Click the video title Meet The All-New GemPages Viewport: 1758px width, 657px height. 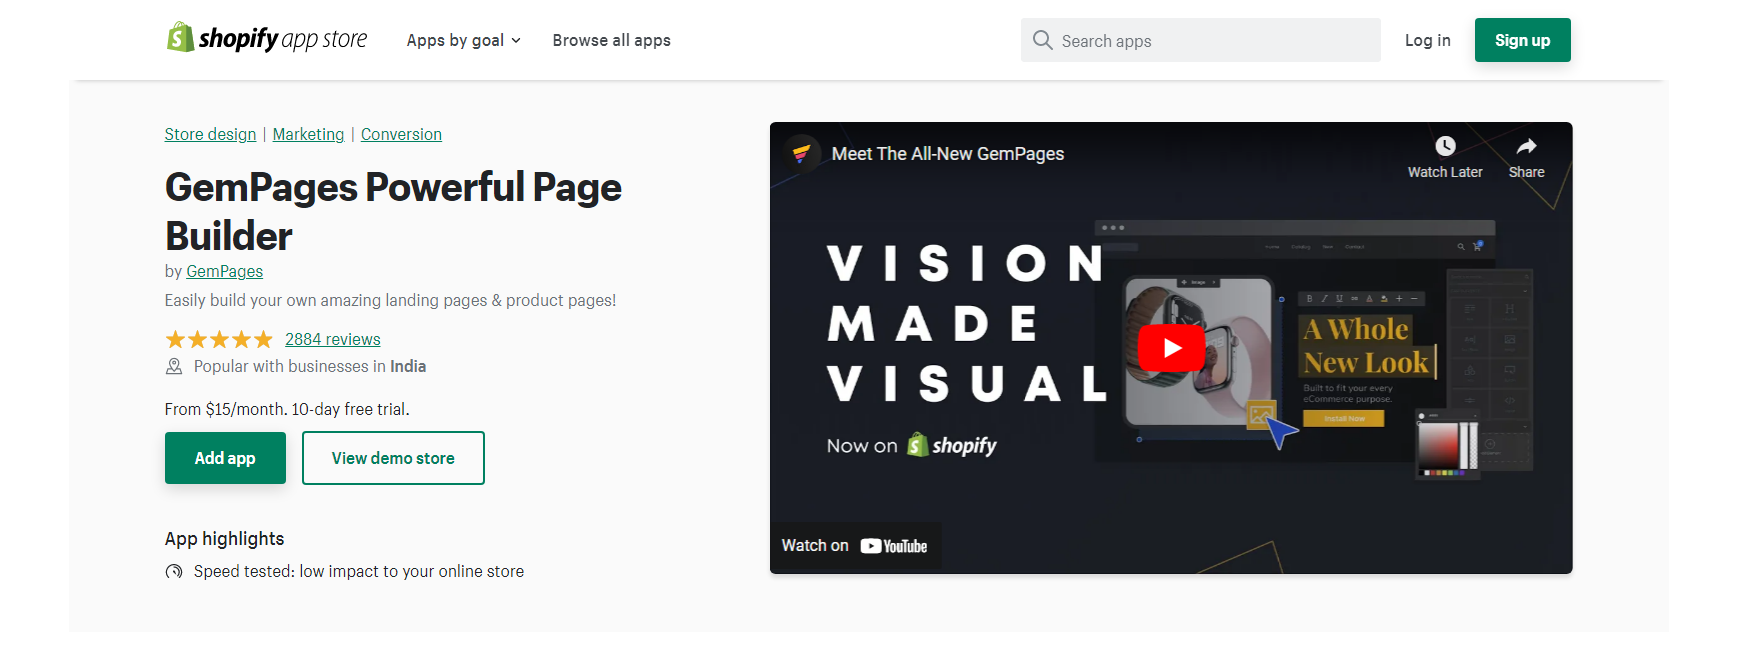tap(948, 154)
